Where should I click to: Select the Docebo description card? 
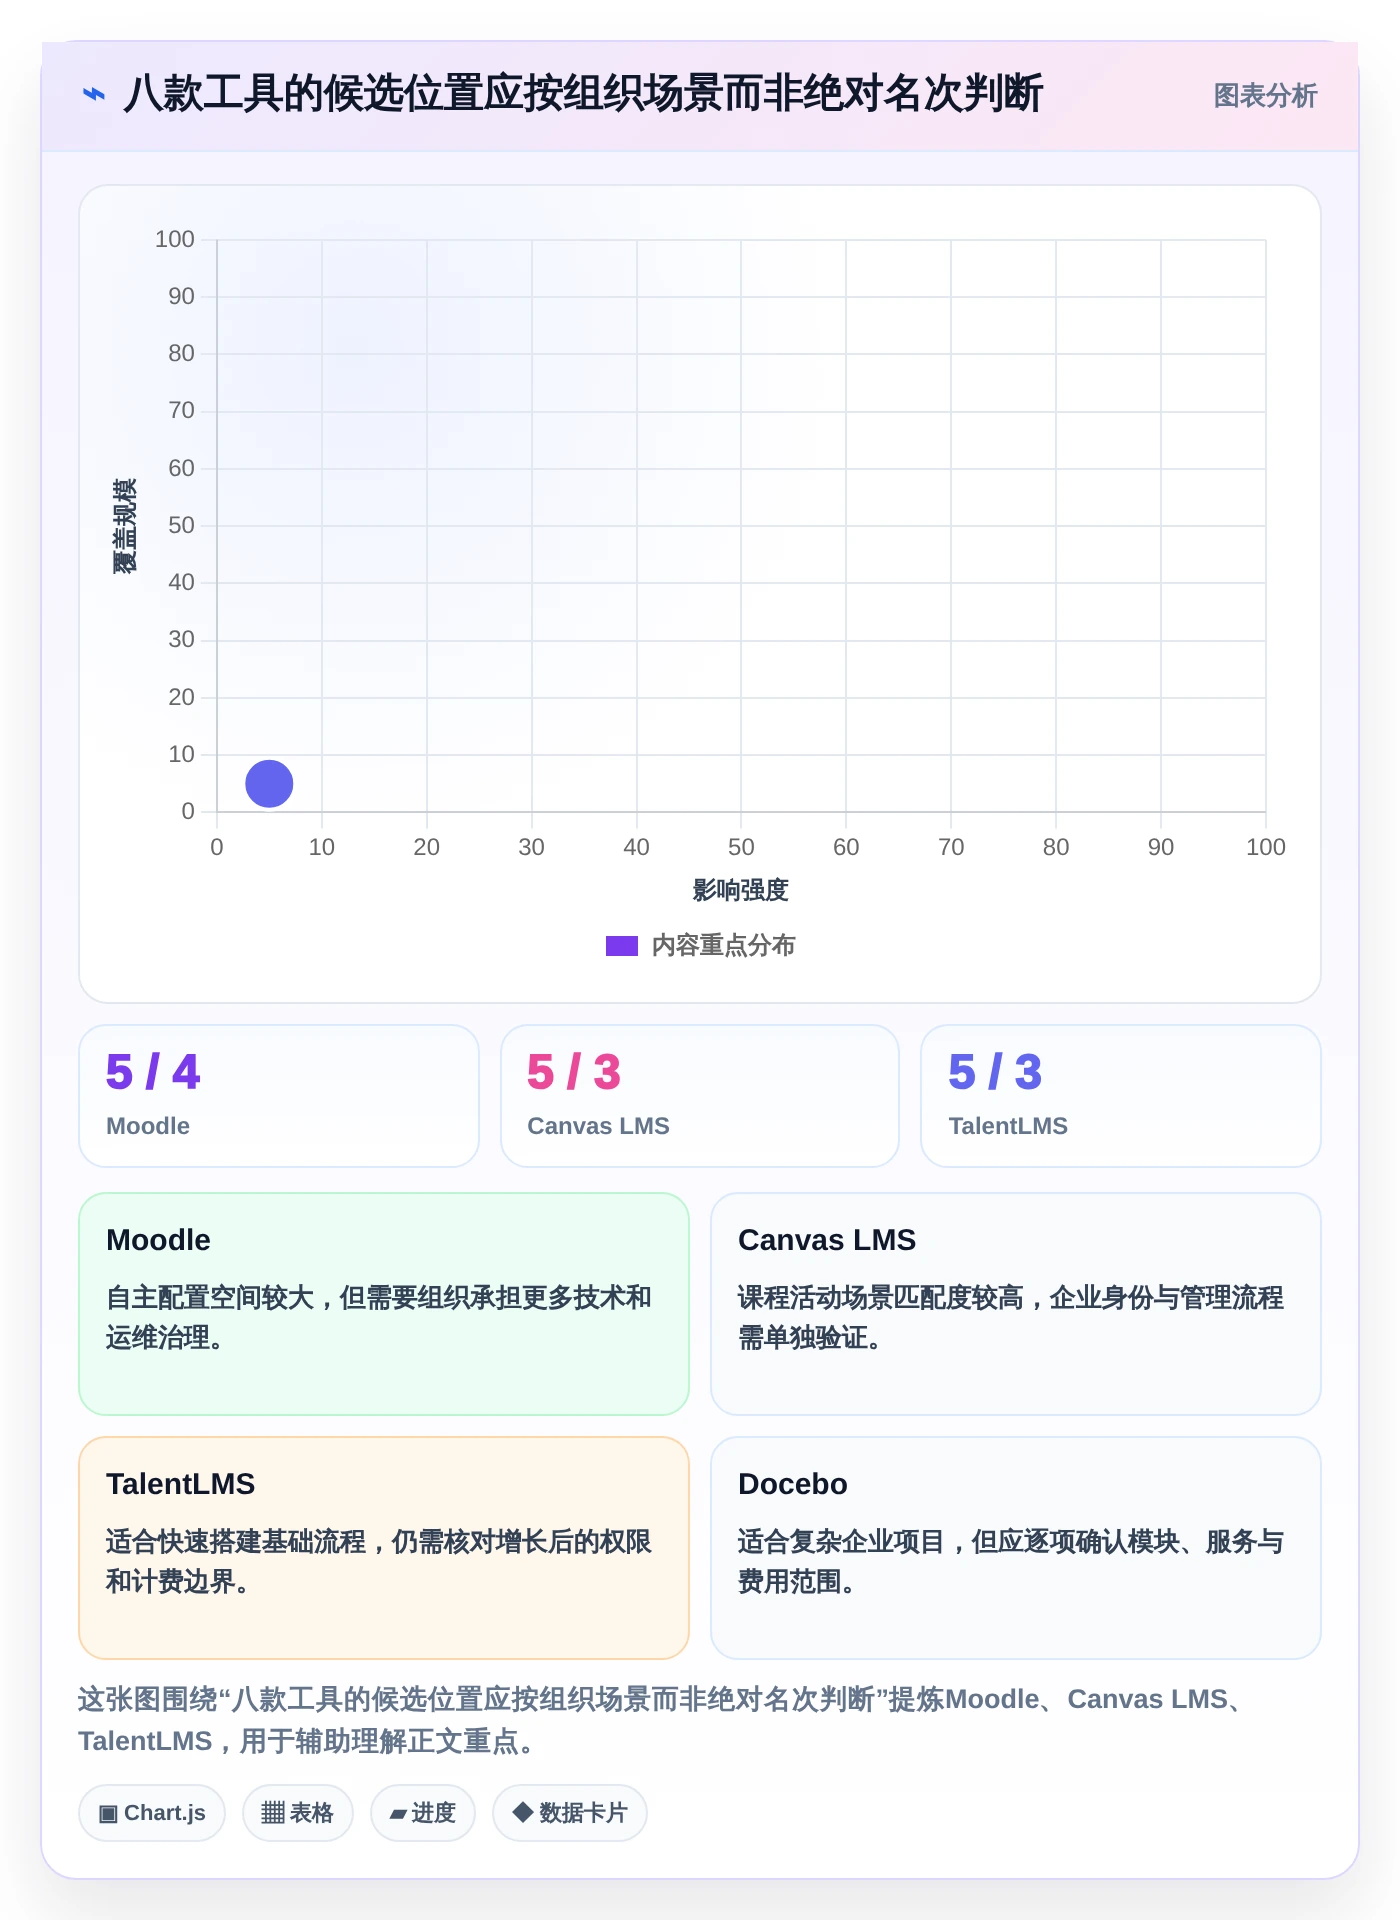coord(1016,1548)
